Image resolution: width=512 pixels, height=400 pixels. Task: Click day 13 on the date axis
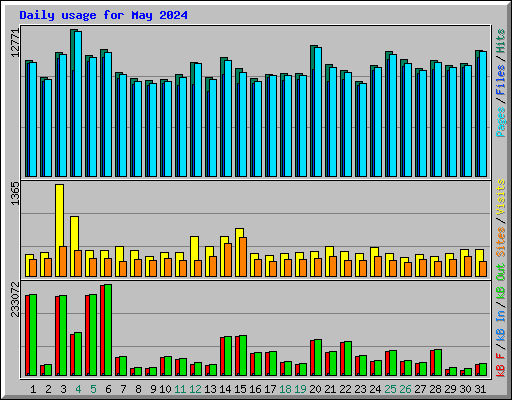(x=210, y=389)
